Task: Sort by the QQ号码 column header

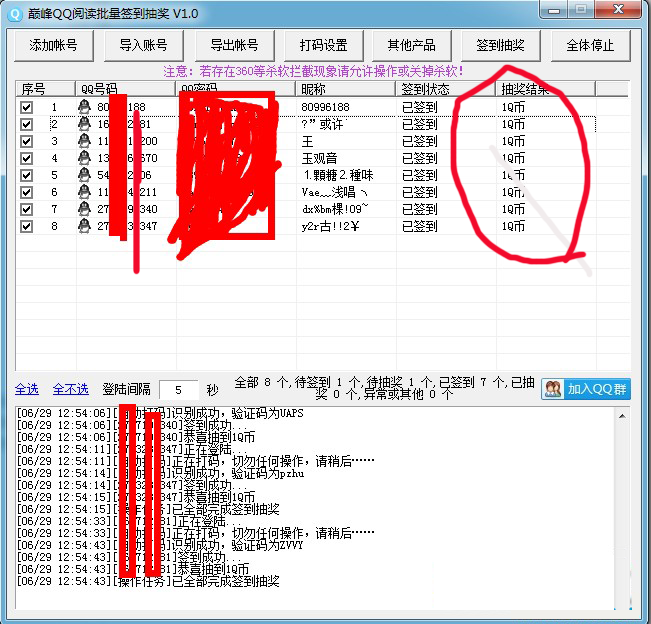Action: 125,89
